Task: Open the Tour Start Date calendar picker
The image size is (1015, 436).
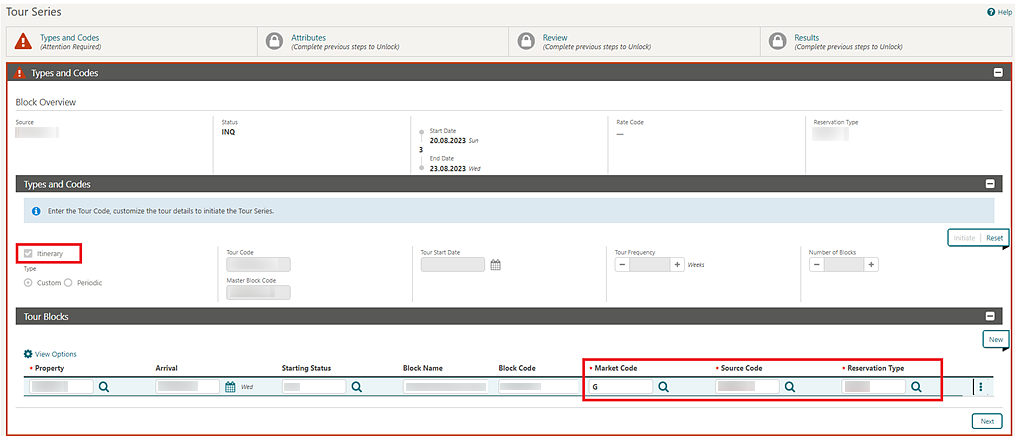Action: pyautogui.click(x=495, y=265)
